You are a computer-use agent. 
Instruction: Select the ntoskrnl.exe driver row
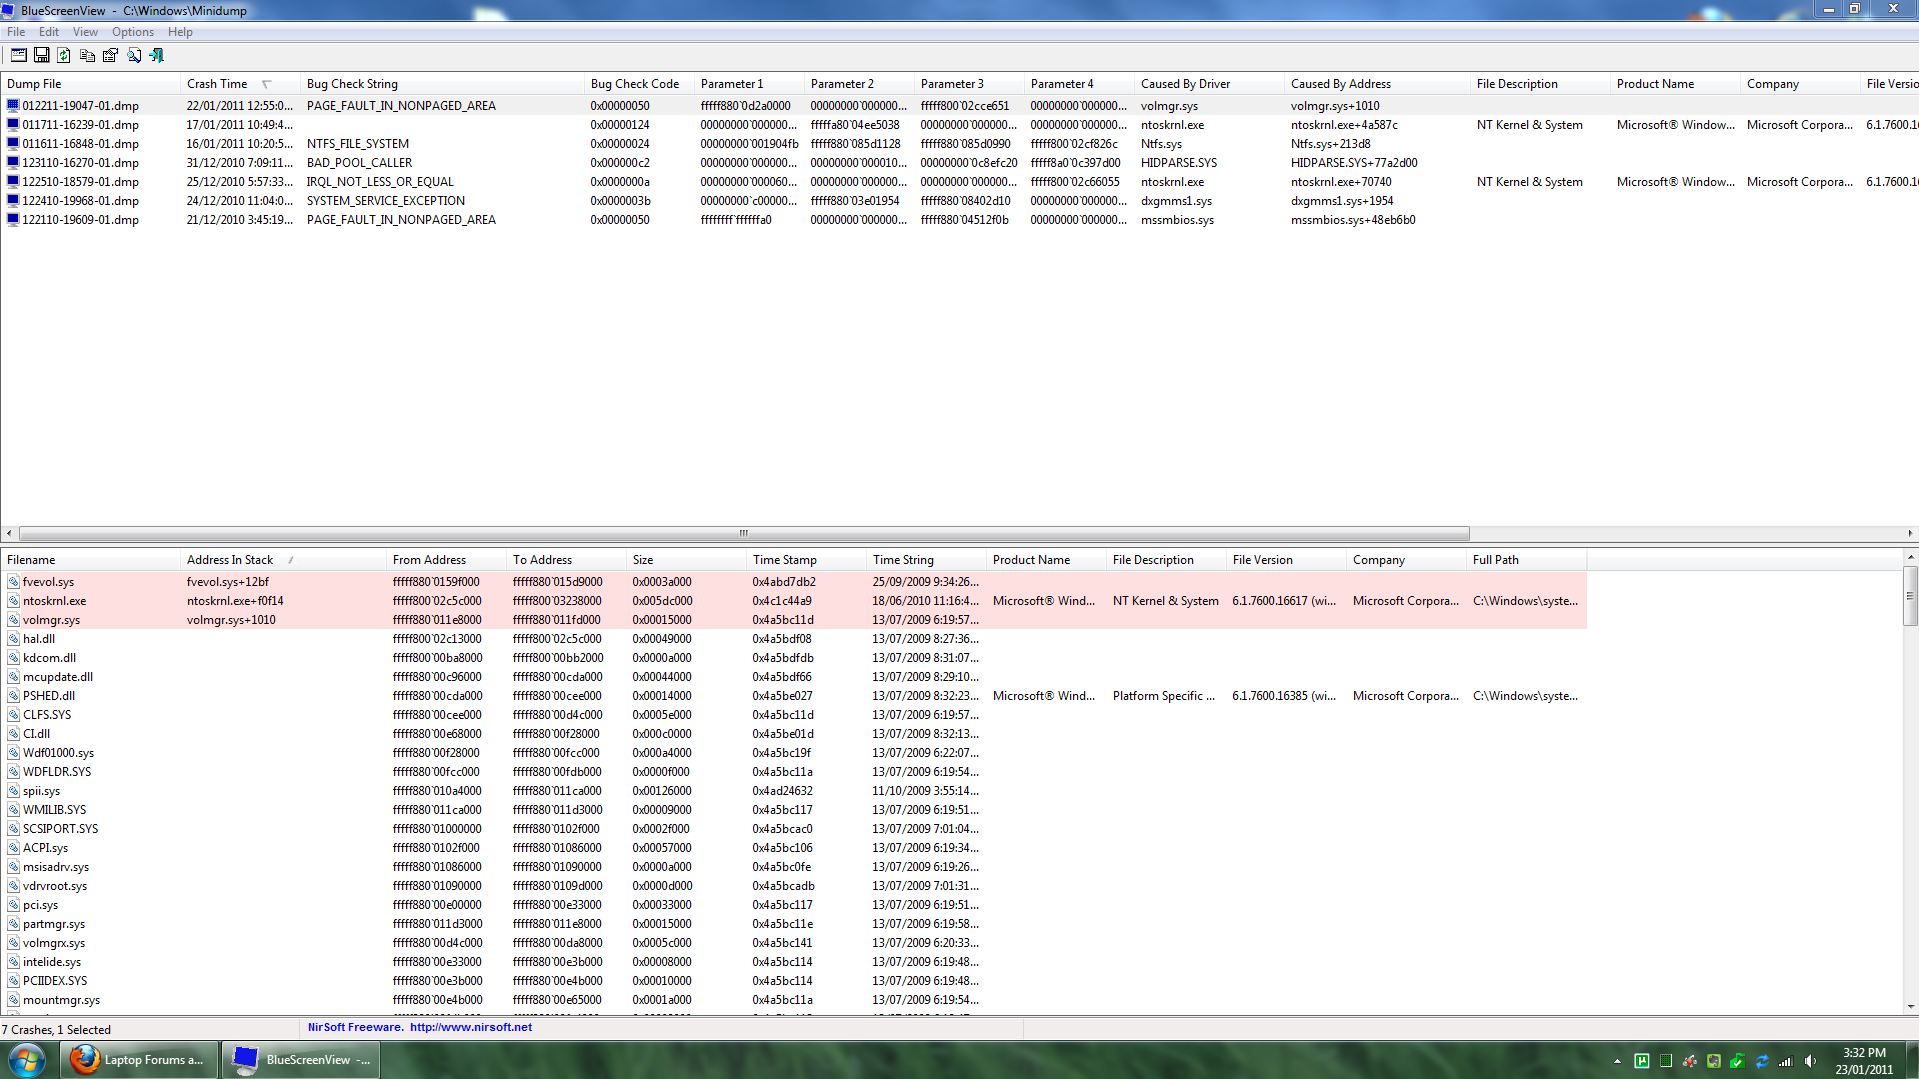(x=794, y=601)
